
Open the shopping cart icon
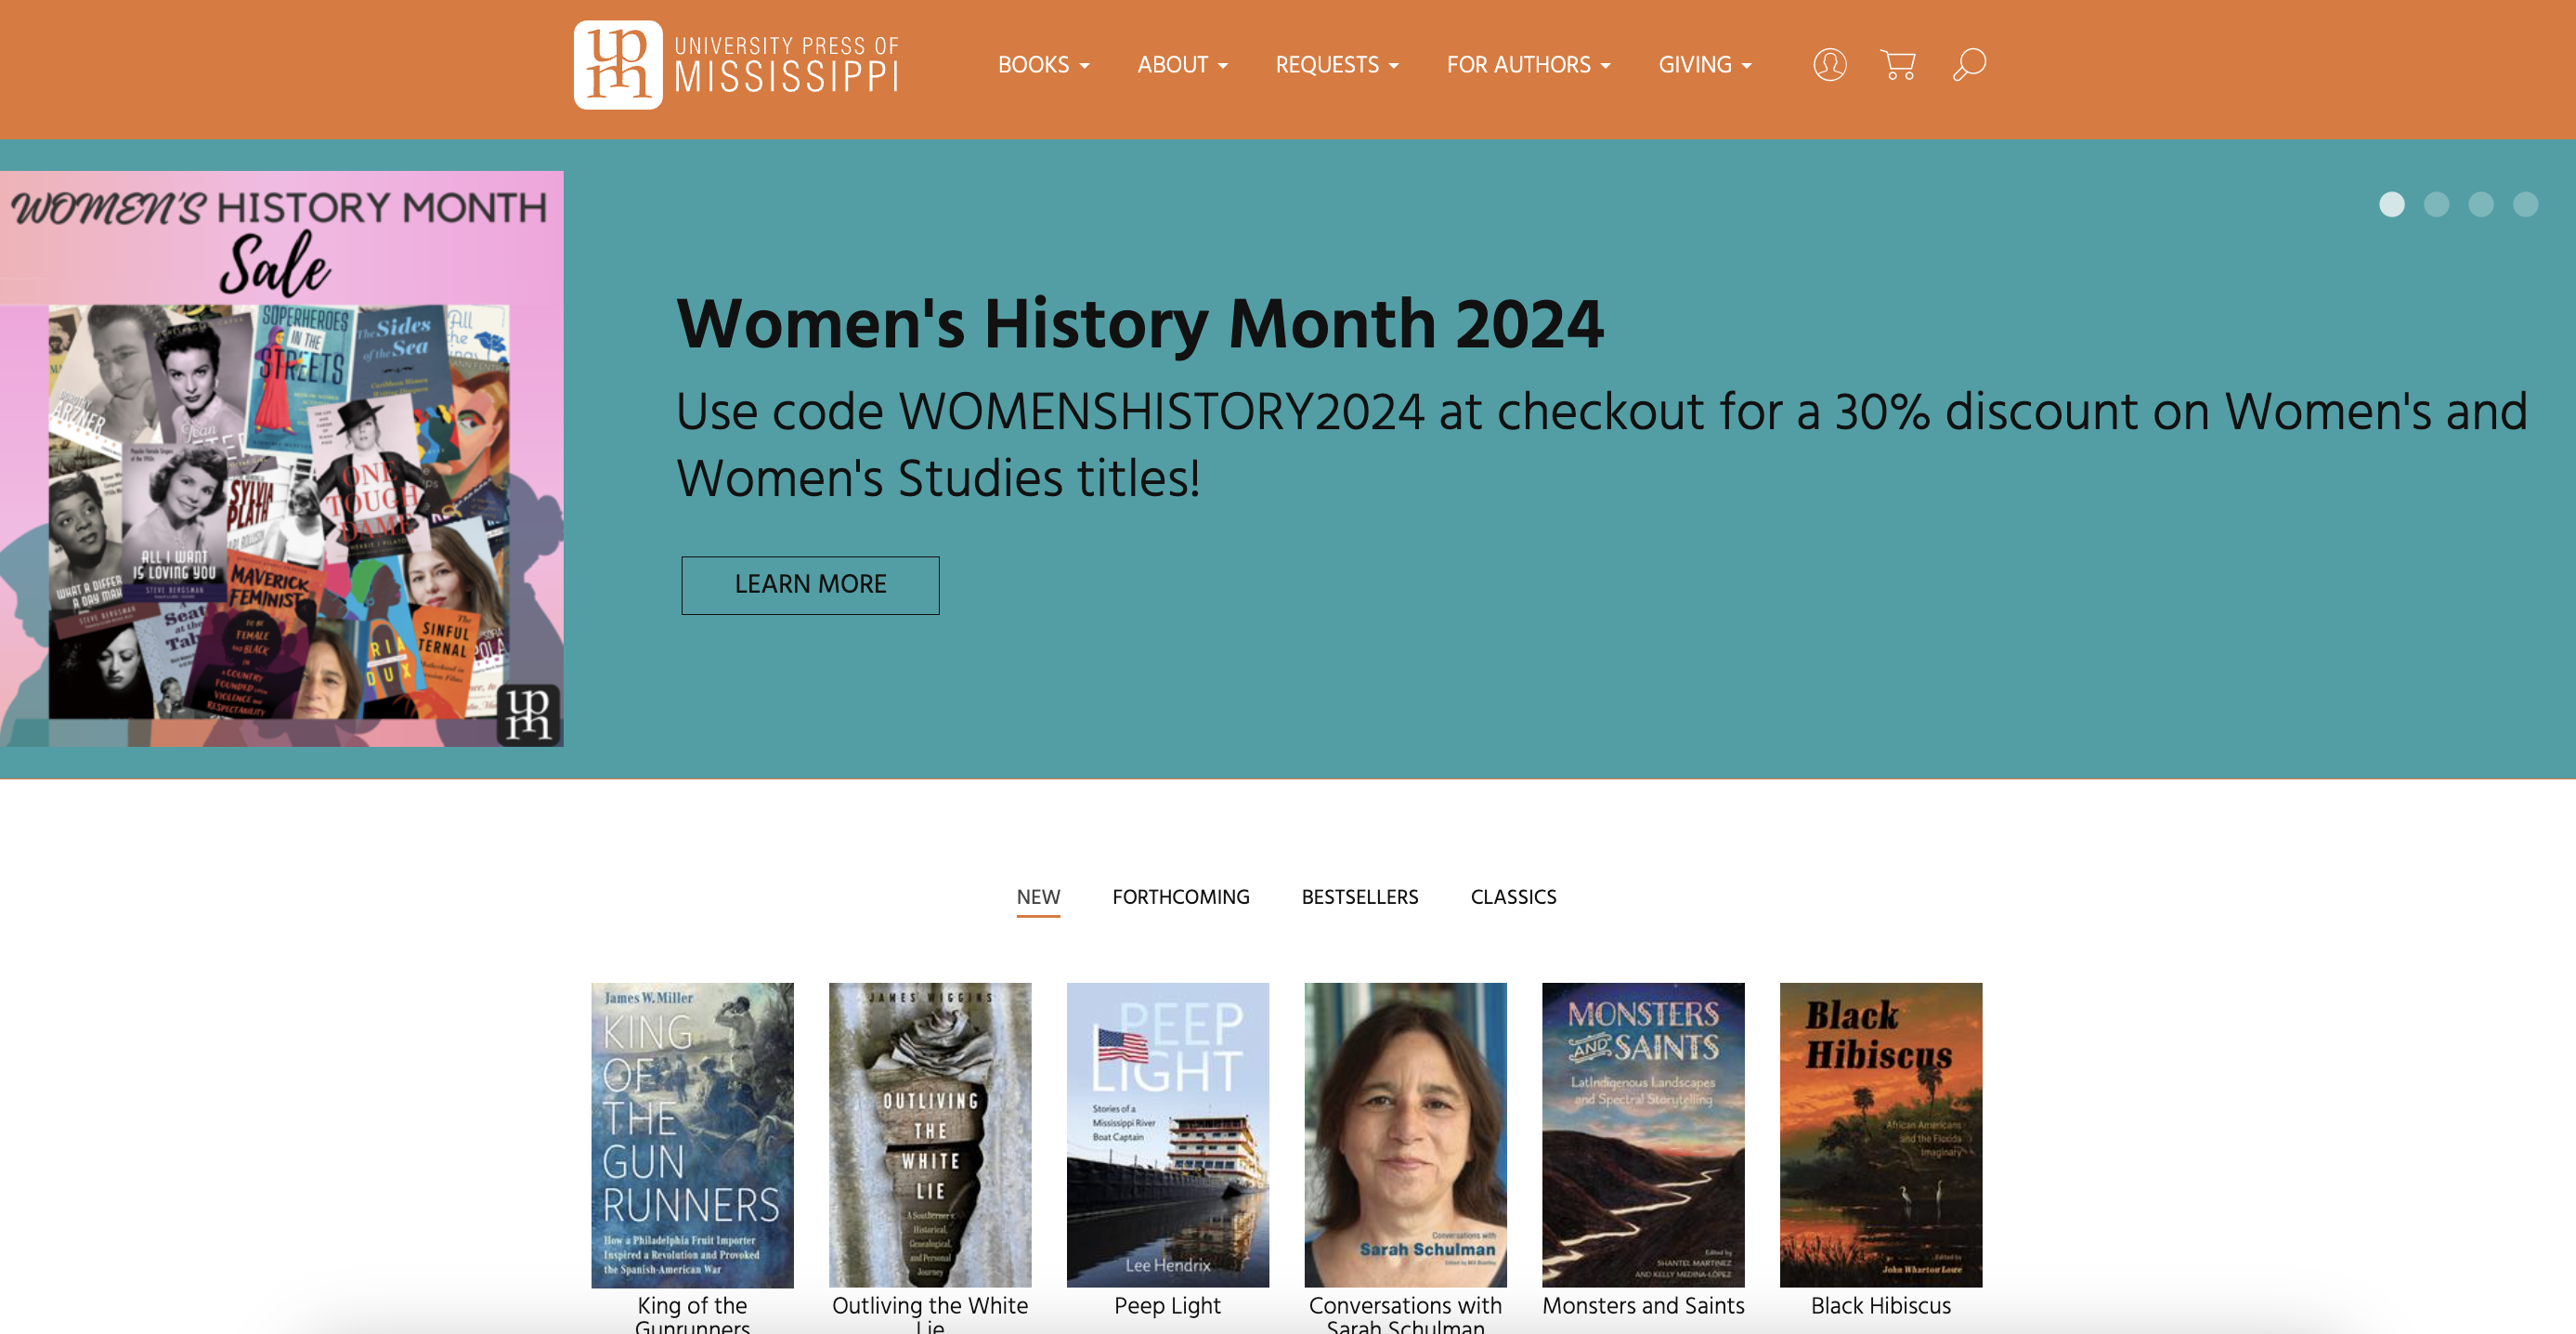[1897, 65]
